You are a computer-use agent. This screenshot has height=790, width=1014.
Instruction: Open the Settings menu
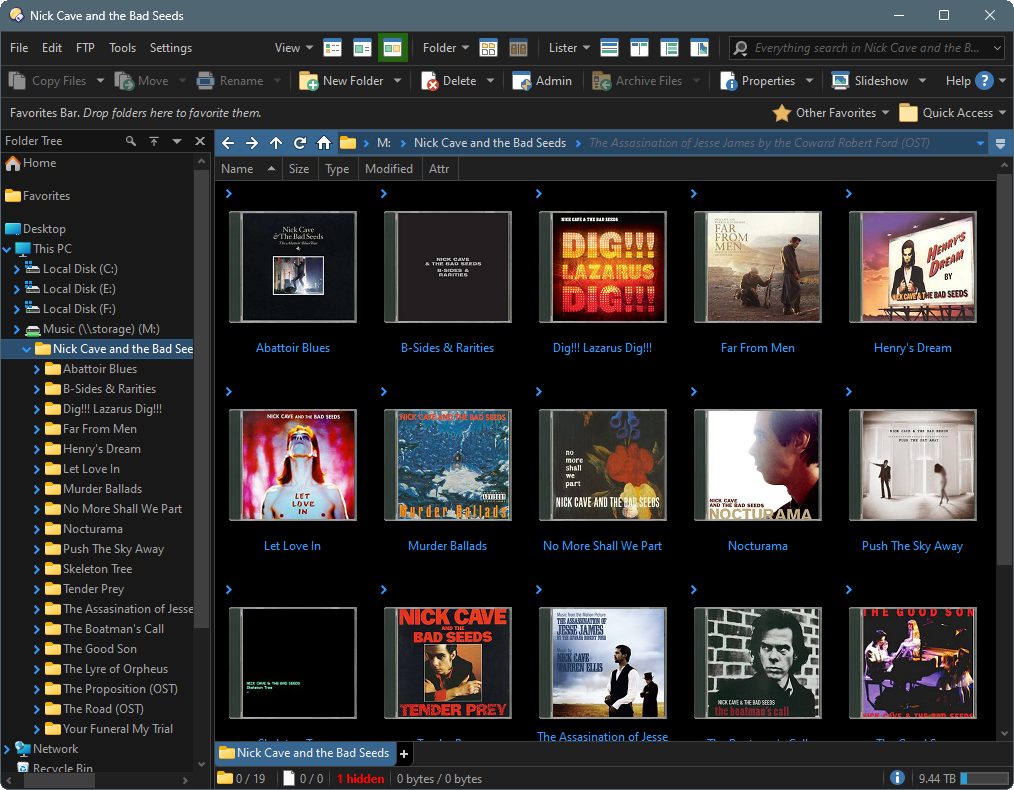tap(171, 48)
